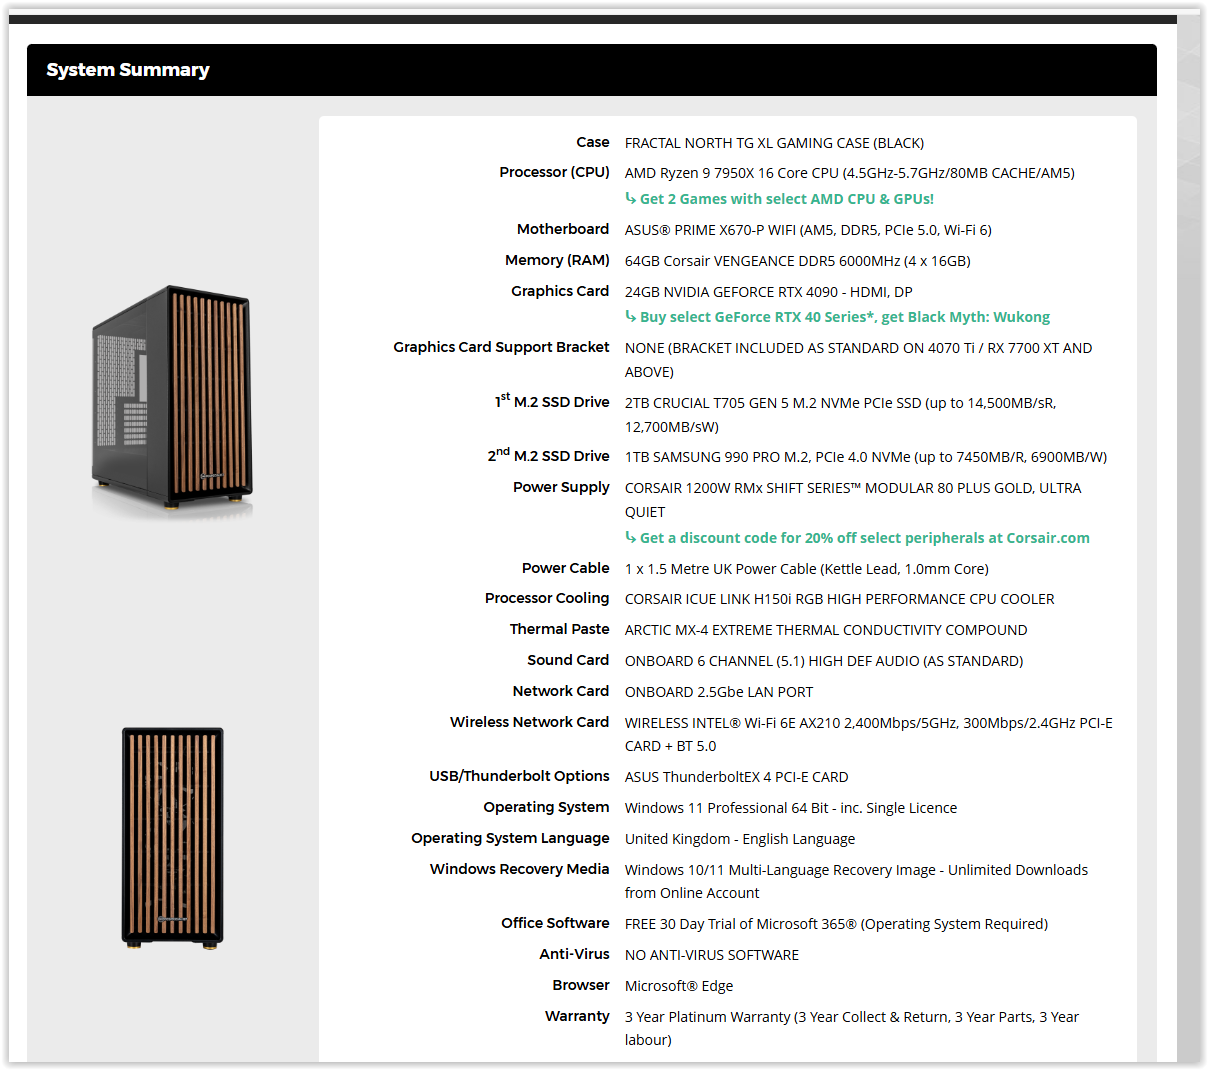Select the ASUS PRIME X670-P WIFI text

(x=808, y=230)
